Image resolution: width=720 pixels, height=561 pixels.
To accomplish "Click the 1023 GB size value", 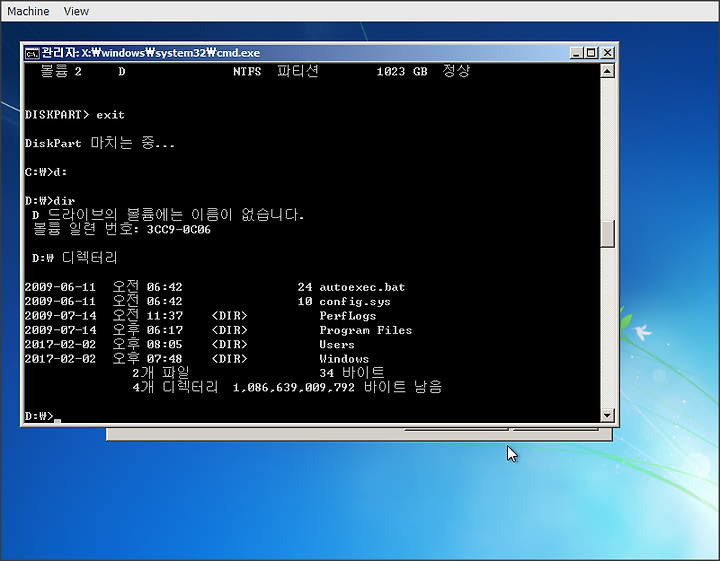I will [x=402, y=72].
